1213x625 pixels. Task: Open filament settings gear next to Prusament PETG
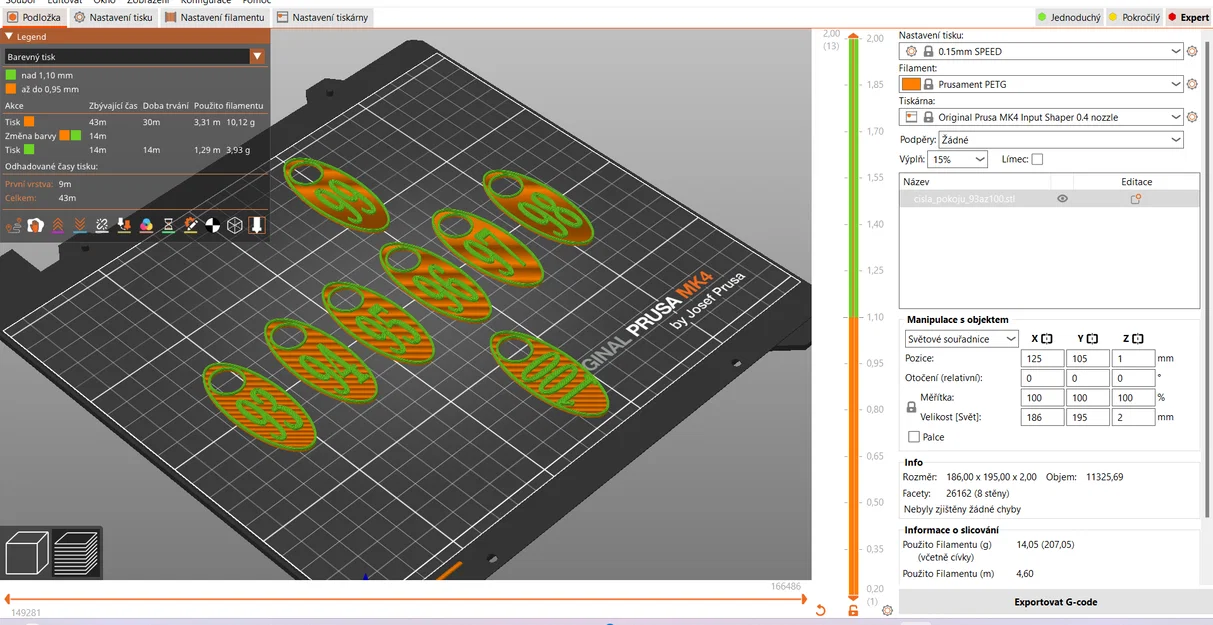pos(1191,84)
